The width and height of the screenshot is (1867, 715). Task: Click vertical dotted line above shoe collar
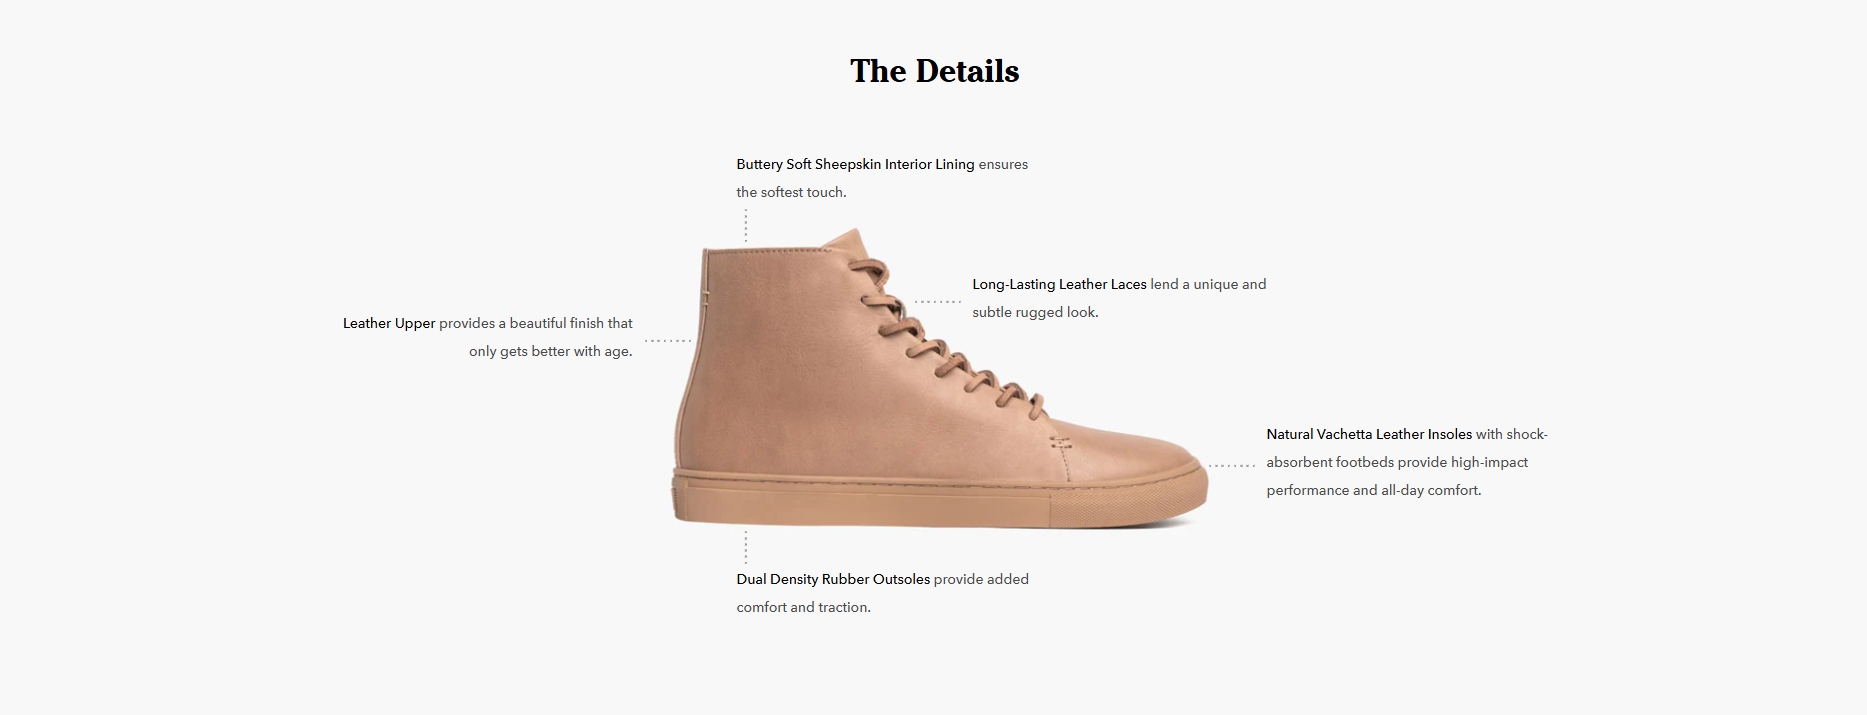click(x=745, y=226)
